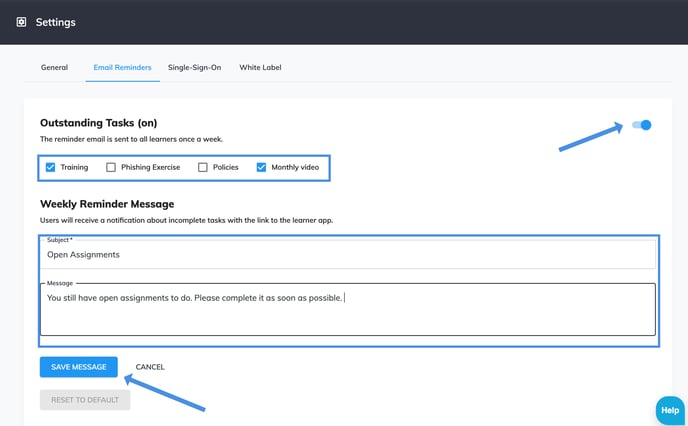Focus the Subject input field
The image size is (688, 426).
point(348,254)
